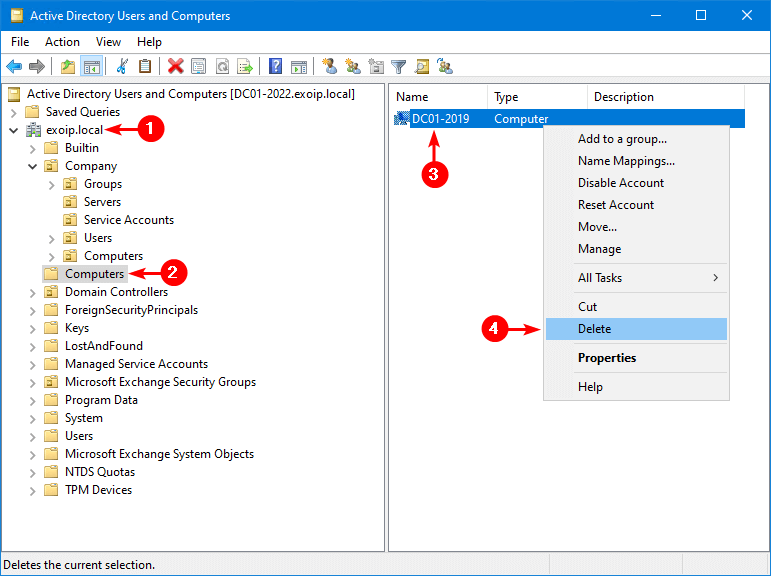Click the DC01-2019 computer icon

tap(402, 118)
